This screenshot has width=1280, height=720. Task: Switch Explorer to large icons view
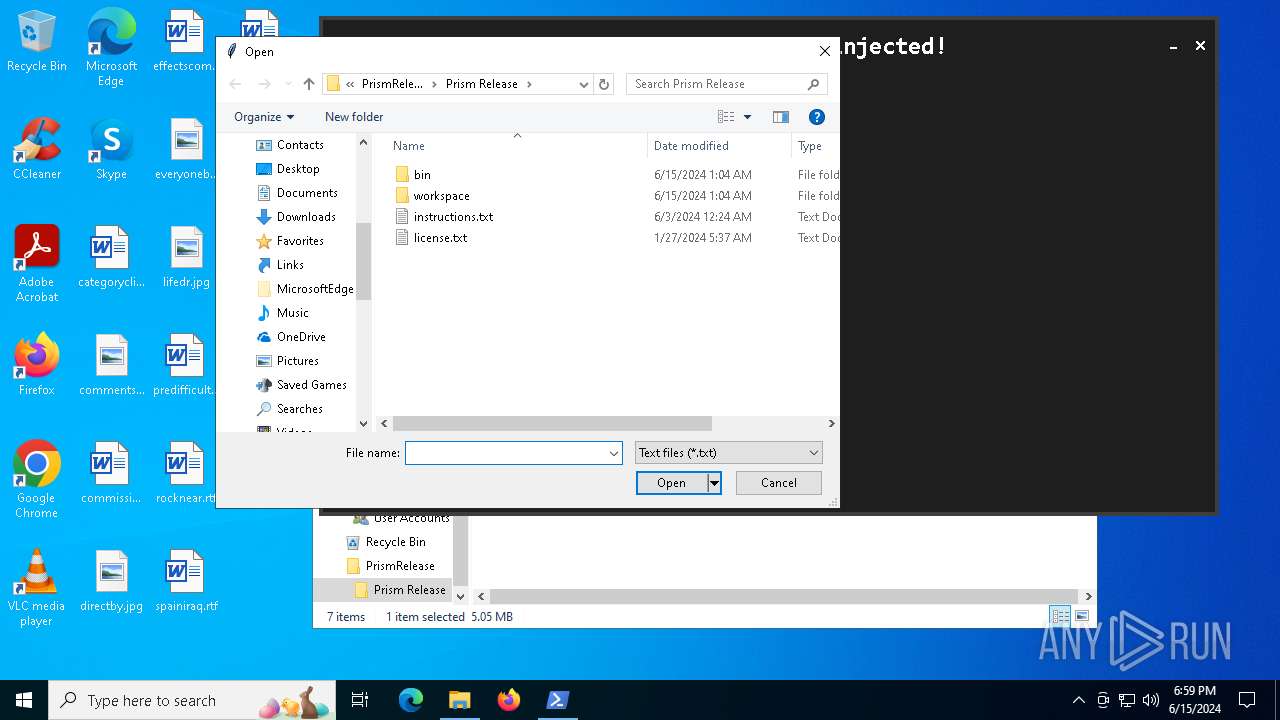(1081, 616)
